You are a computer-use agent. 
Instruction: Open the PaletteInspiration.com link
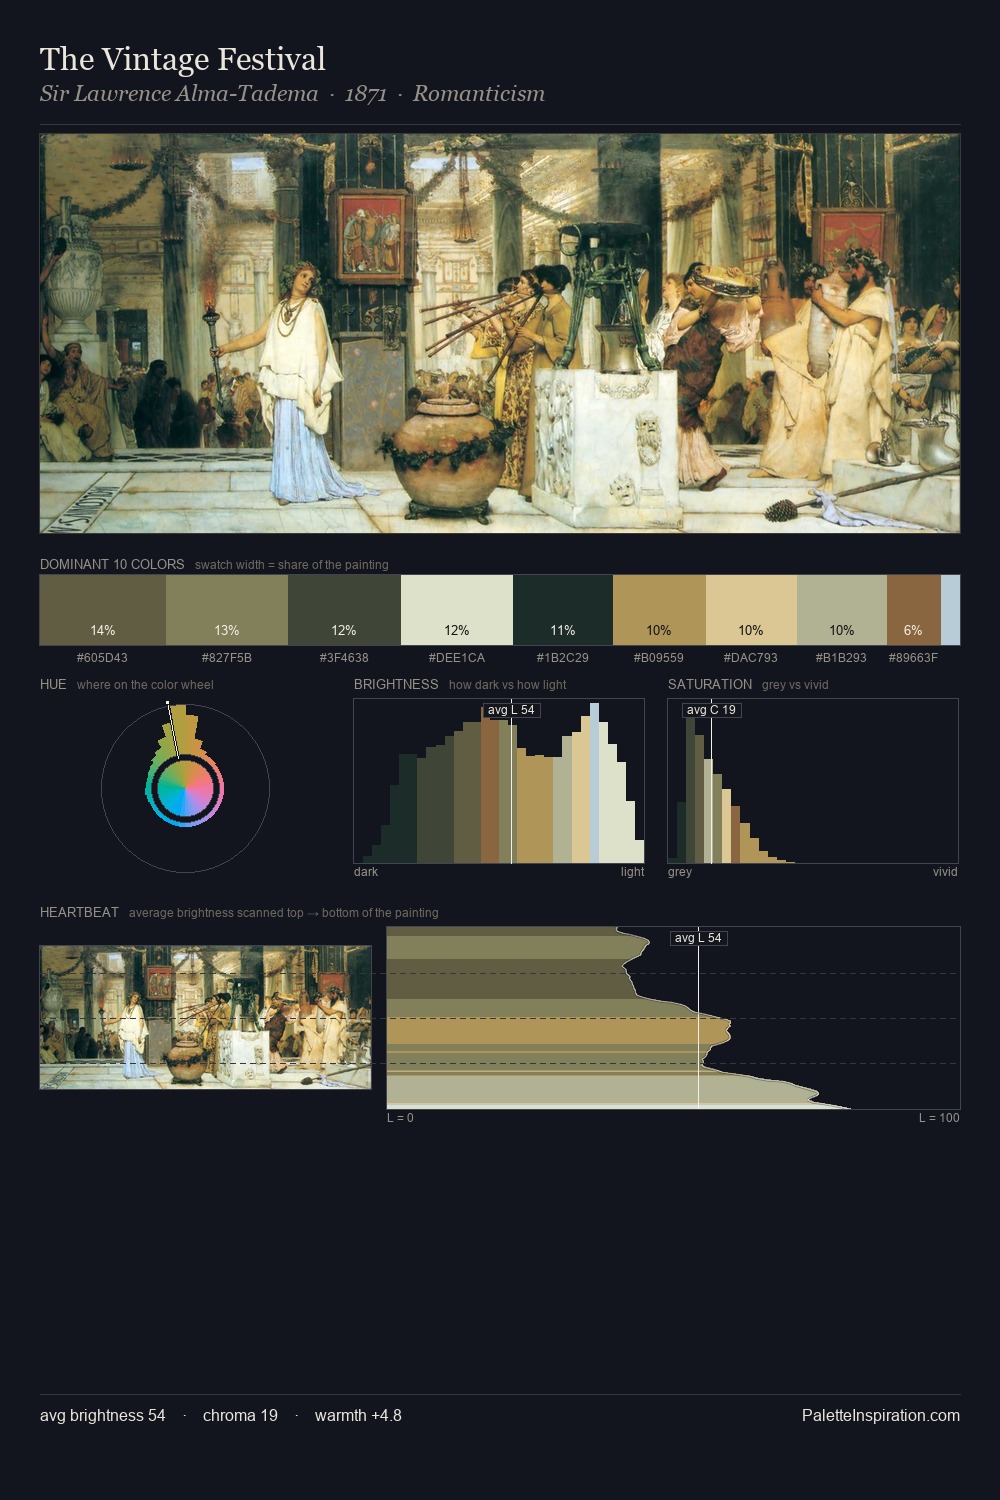pos(881,1415)
